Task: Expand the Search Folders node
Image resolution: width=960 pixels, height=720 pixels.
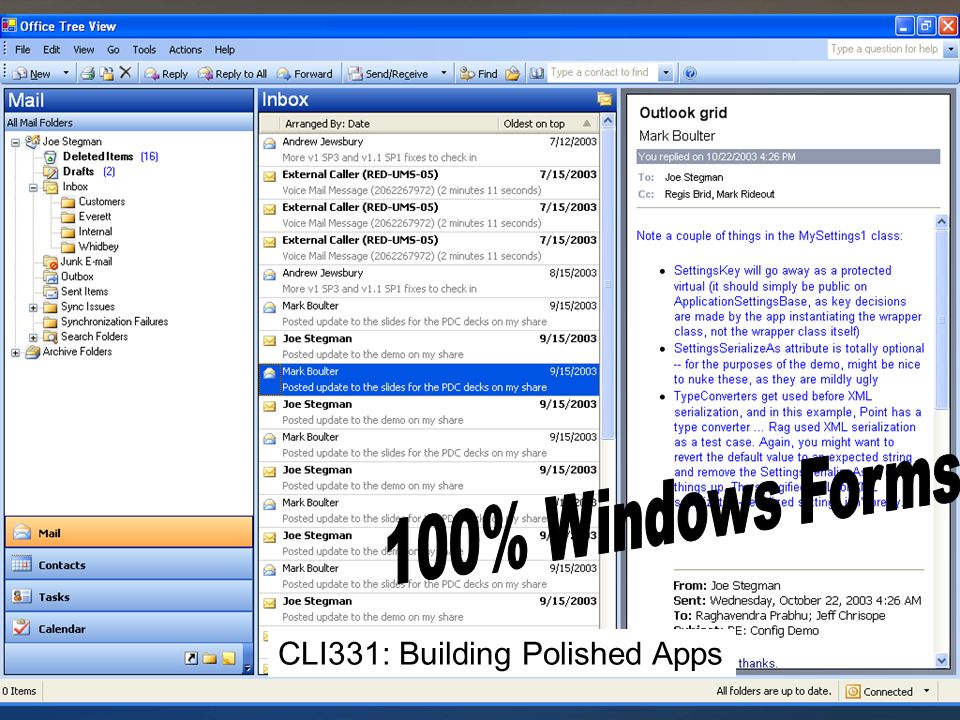Action: (34, 337)
